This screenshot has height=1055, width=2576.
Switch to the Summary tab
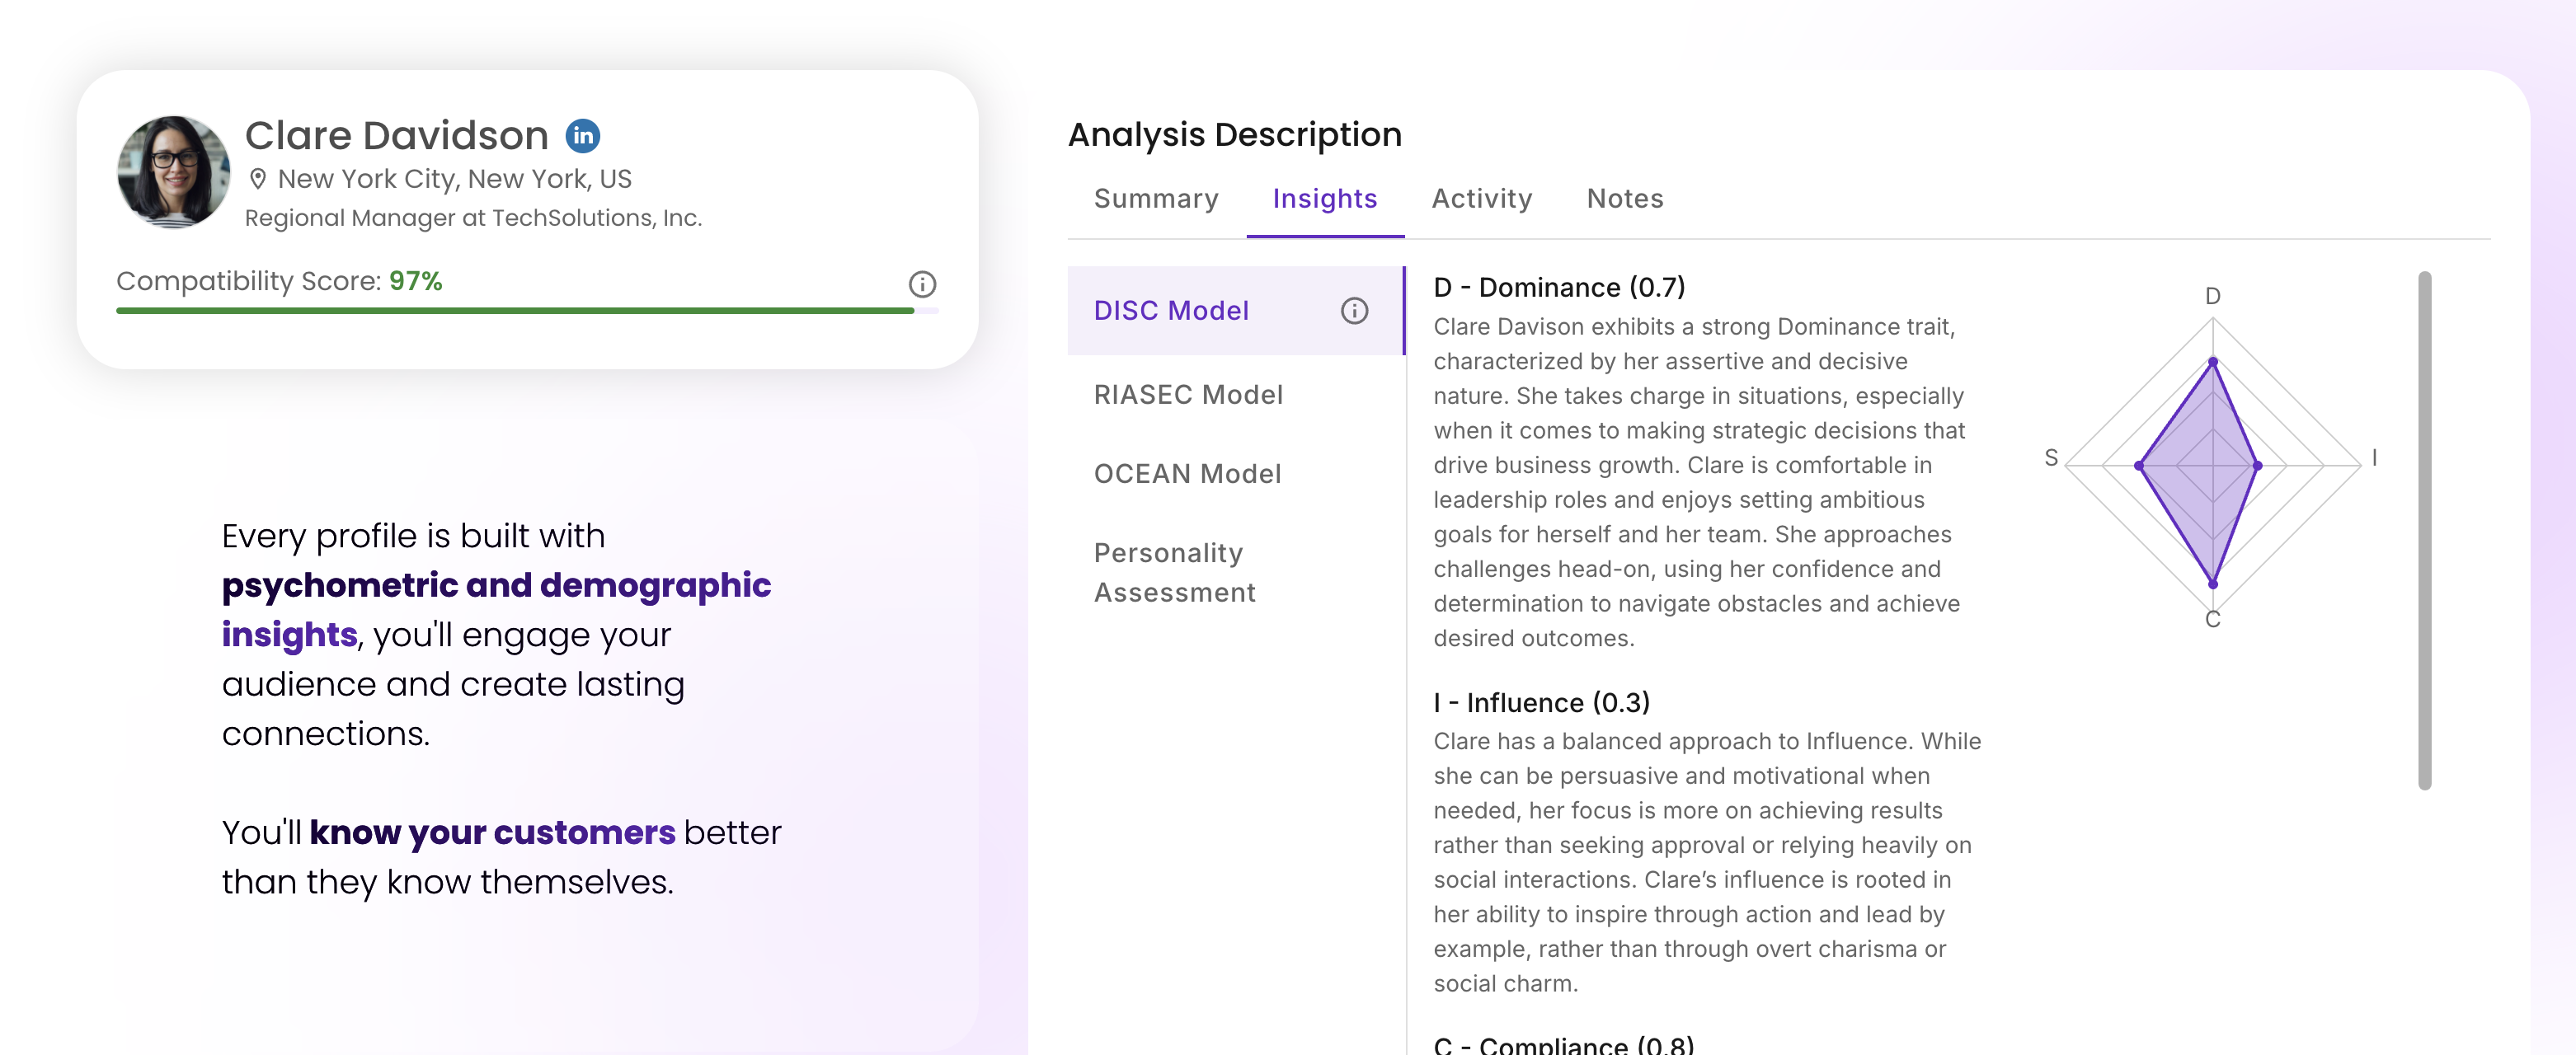coord(1155,199)
